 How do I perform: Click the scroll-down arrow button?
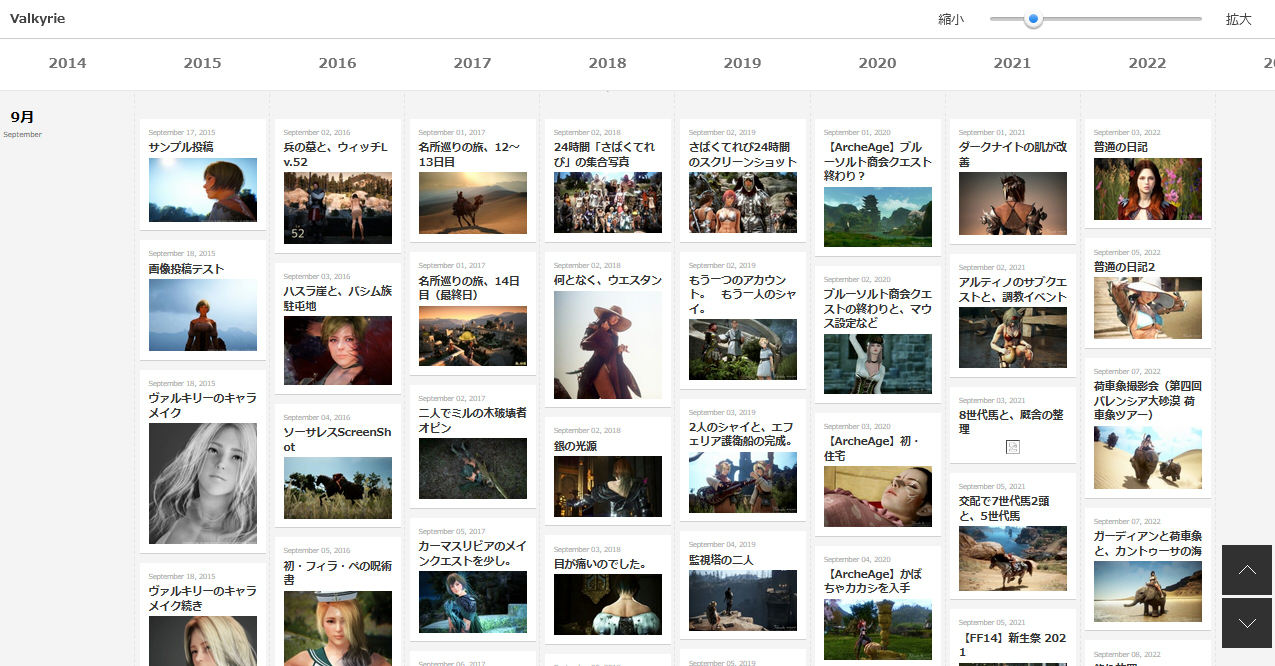coord(1247,623)
